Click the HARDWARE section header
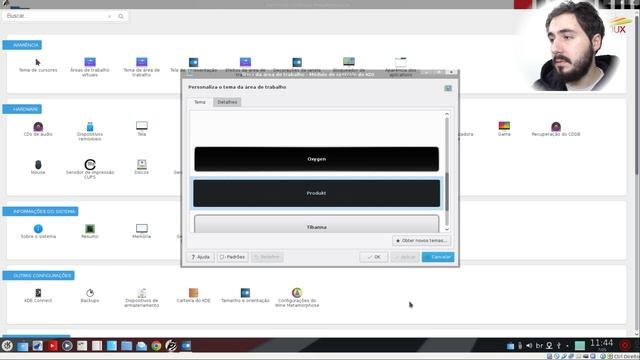Viewport: 640px width, 360px height. click(22, 109)
